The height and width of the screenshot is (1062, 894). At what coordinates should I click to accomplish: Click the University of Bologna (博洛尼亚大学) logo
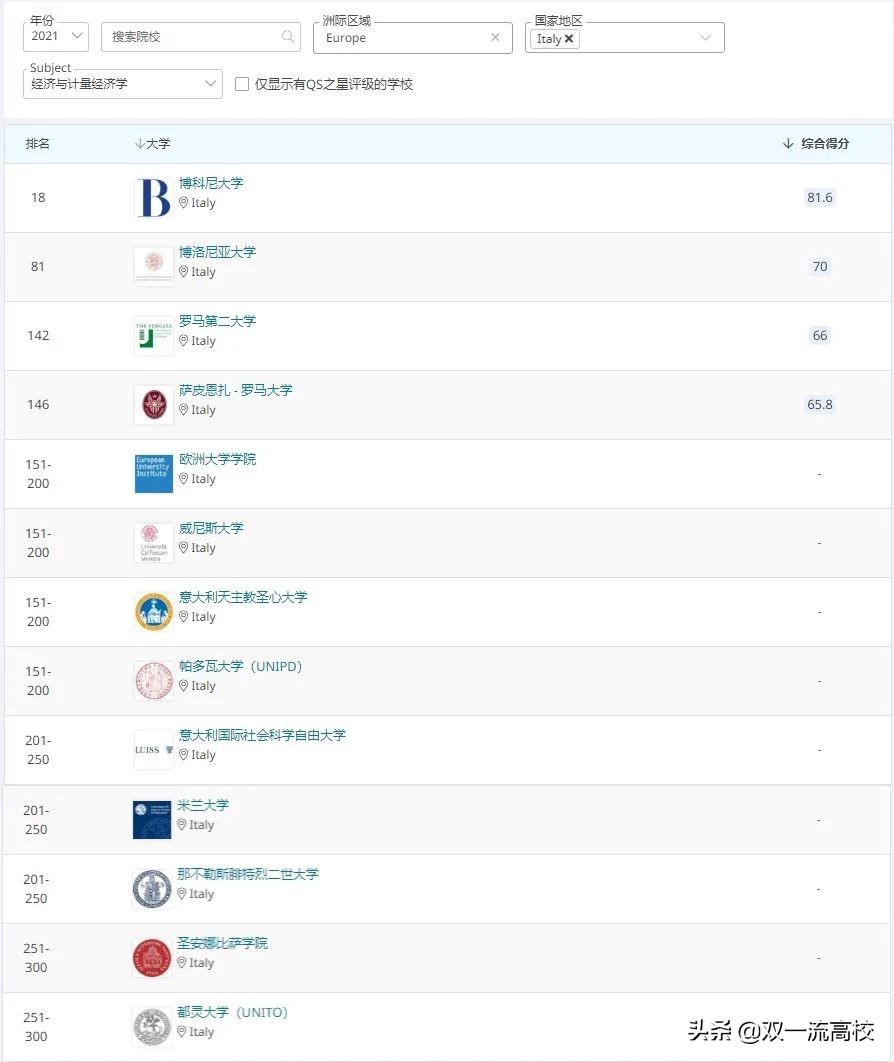pos(151,265)
